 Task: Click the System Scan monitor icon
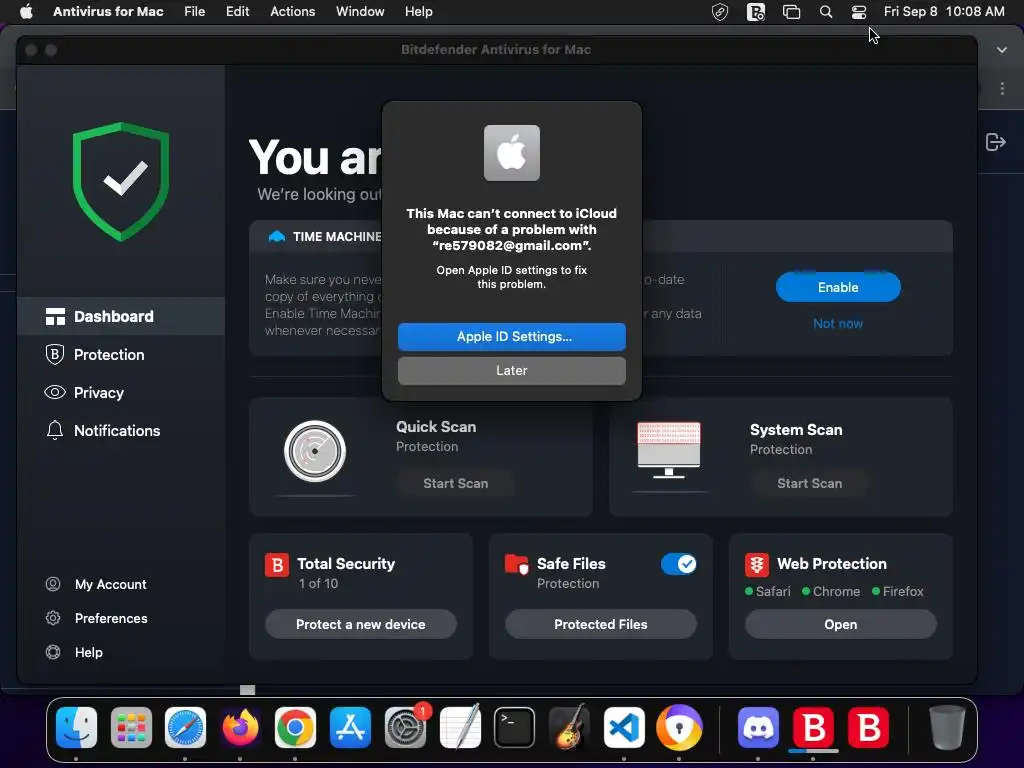click(669, 449)
